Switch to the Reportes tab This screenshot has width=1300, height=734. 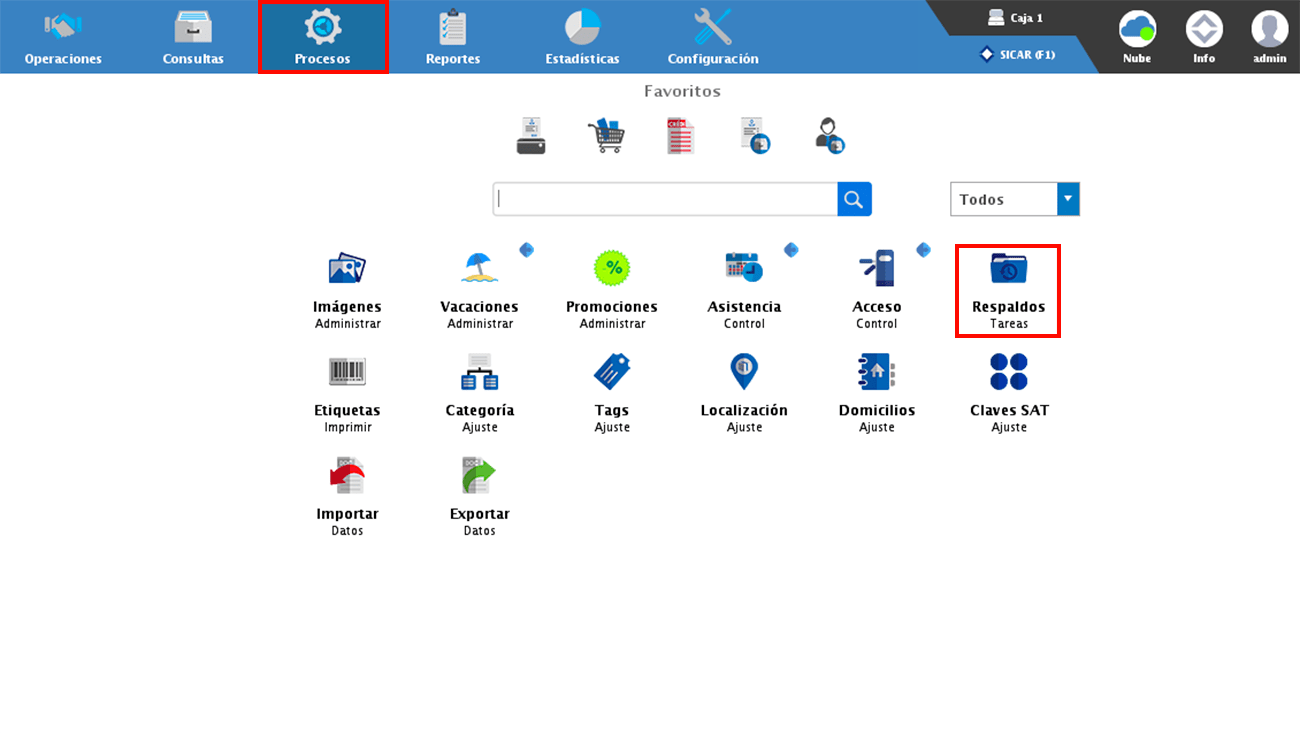(453, 37)
